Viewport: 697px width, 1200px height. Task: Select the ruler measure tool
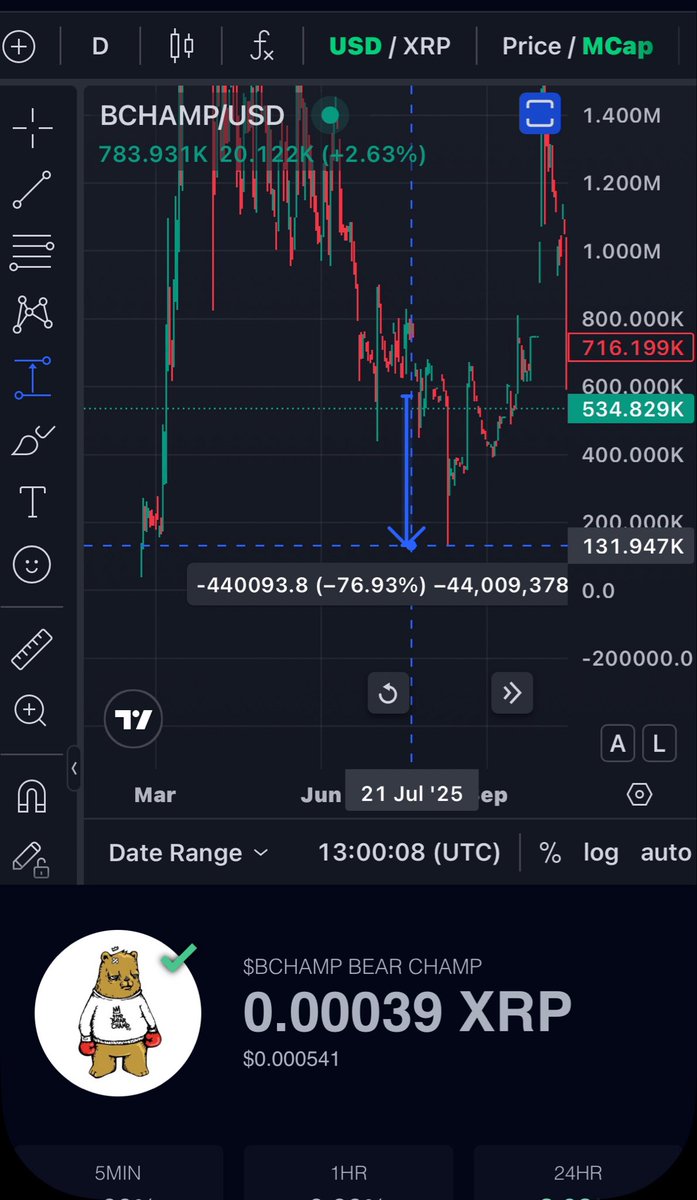pos(32,649)
